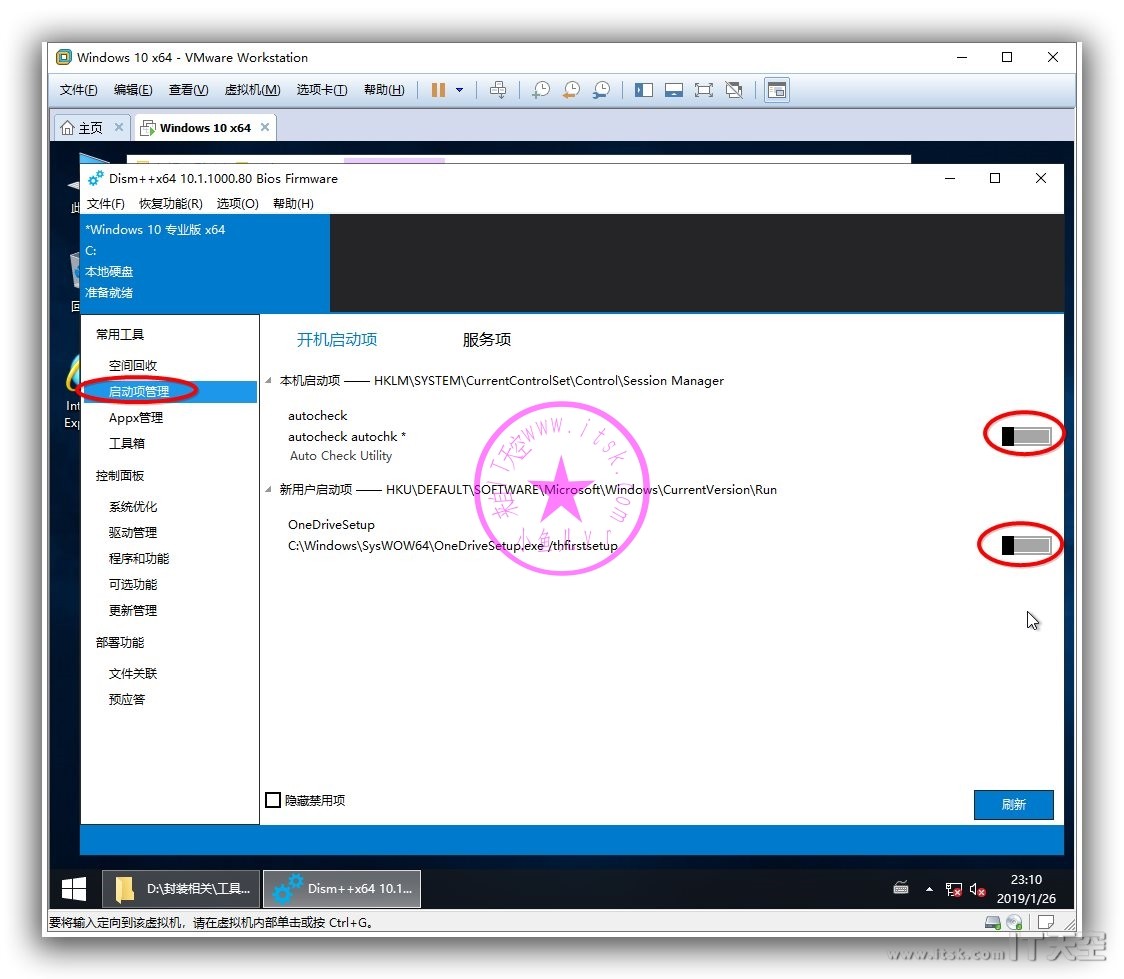The image size is (1124, 979).
Task: Open the Windows Start menu in the guest
Action: 74,889
